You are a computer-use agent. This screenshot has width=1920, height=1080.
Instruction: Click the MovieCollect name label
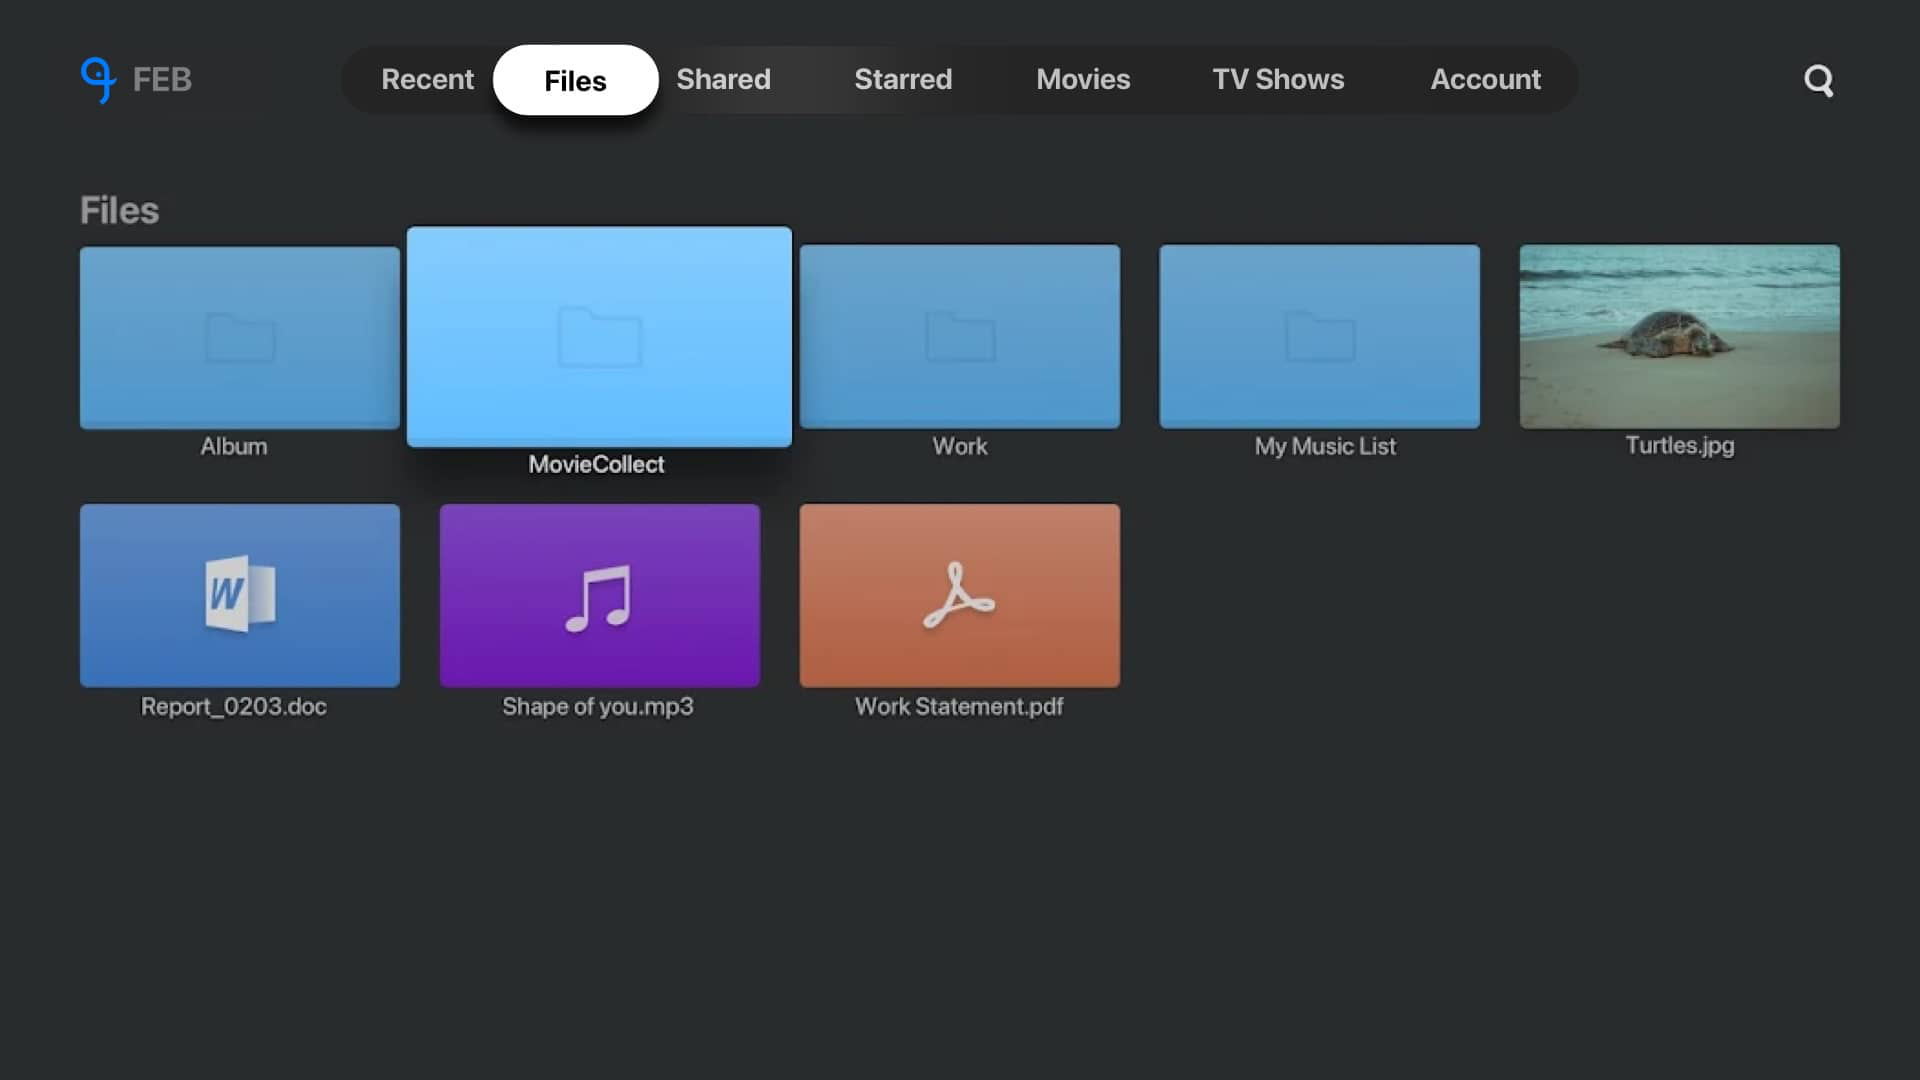596,464
